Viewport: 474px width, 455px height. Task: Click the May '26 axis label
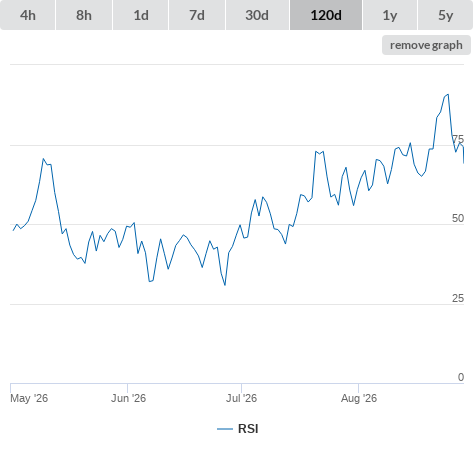tap(29, 398)
